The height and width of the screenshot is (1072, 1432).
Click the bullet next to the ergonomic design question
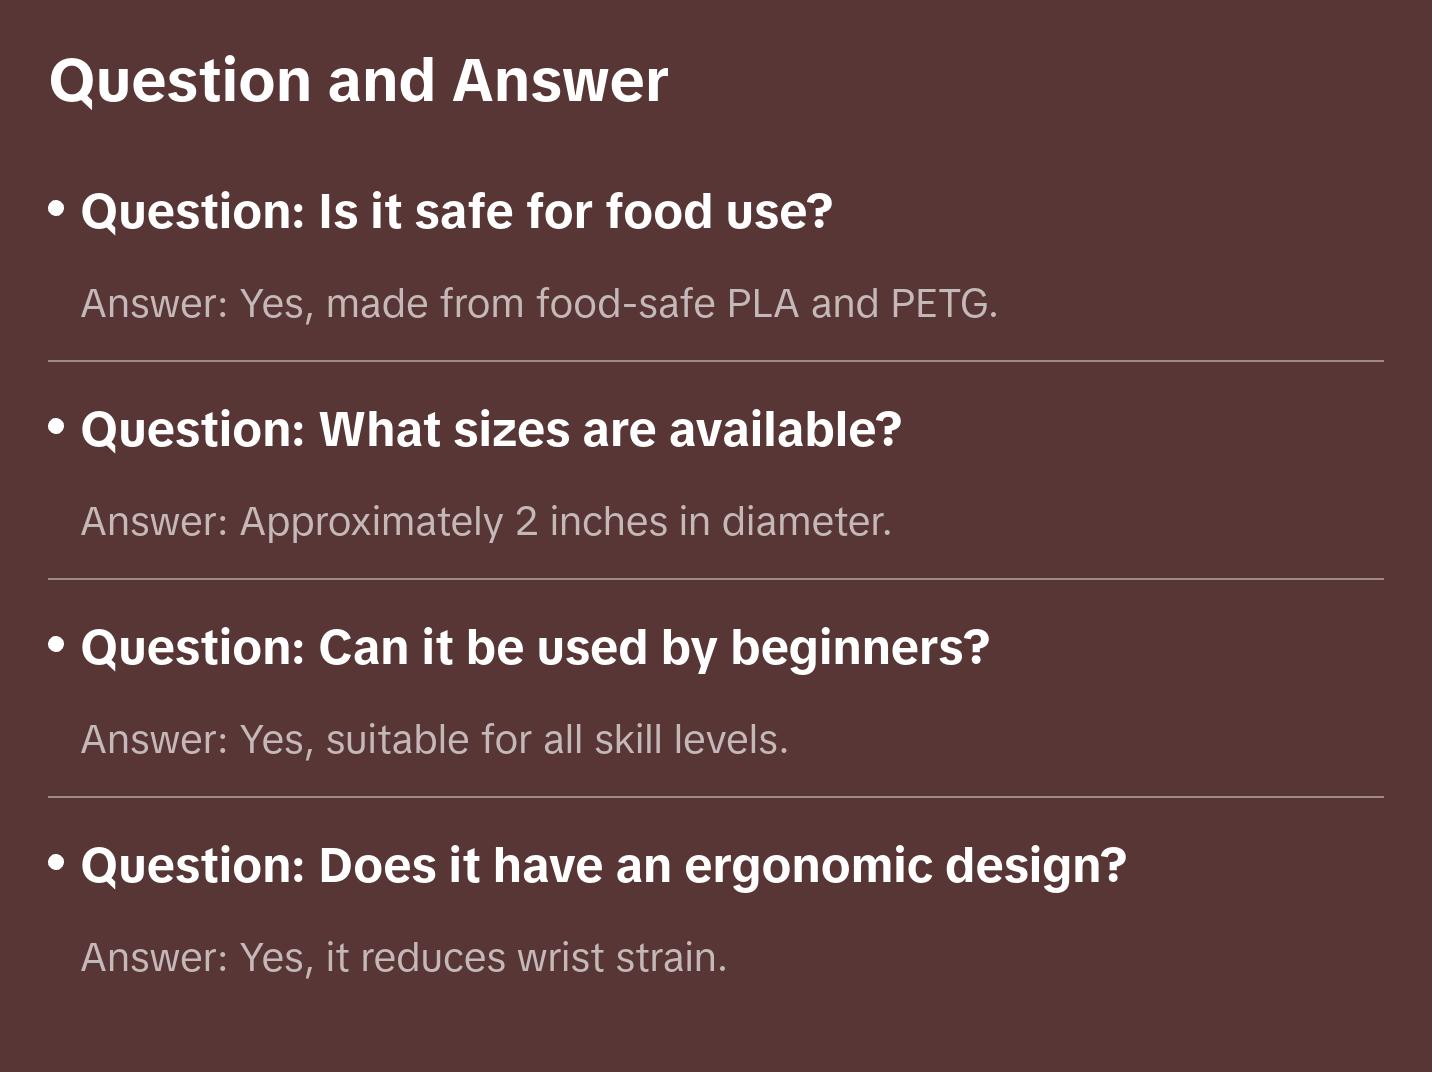[57, 862]
